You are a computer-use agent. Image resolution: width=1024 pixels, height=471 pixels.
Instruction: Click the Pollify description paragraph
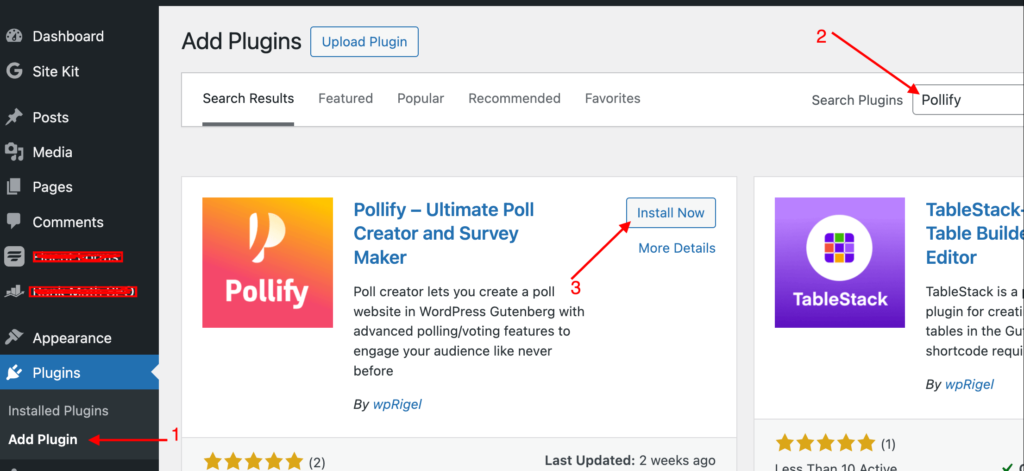(469, 331)
